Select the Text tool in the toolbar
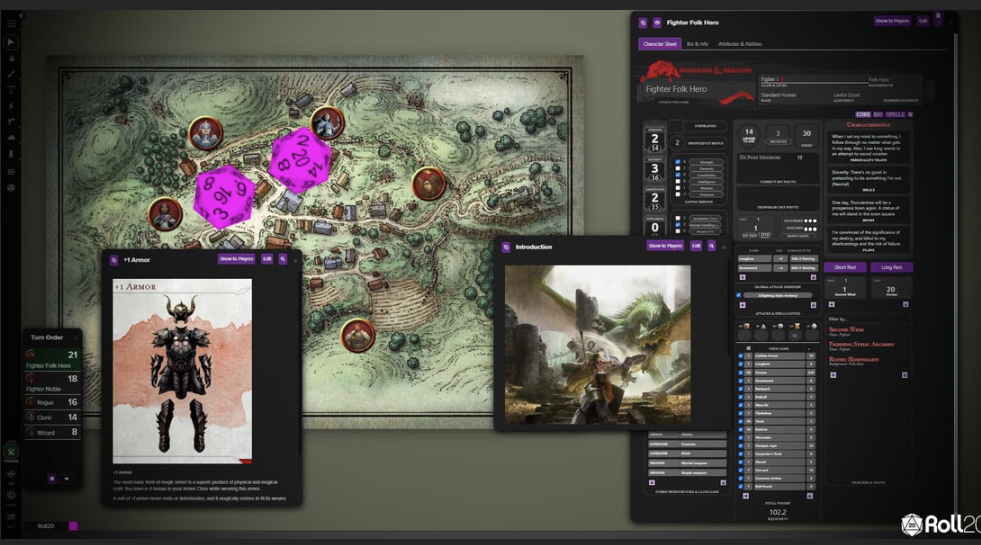Screen dimensions: 981x545 point(11,89)
